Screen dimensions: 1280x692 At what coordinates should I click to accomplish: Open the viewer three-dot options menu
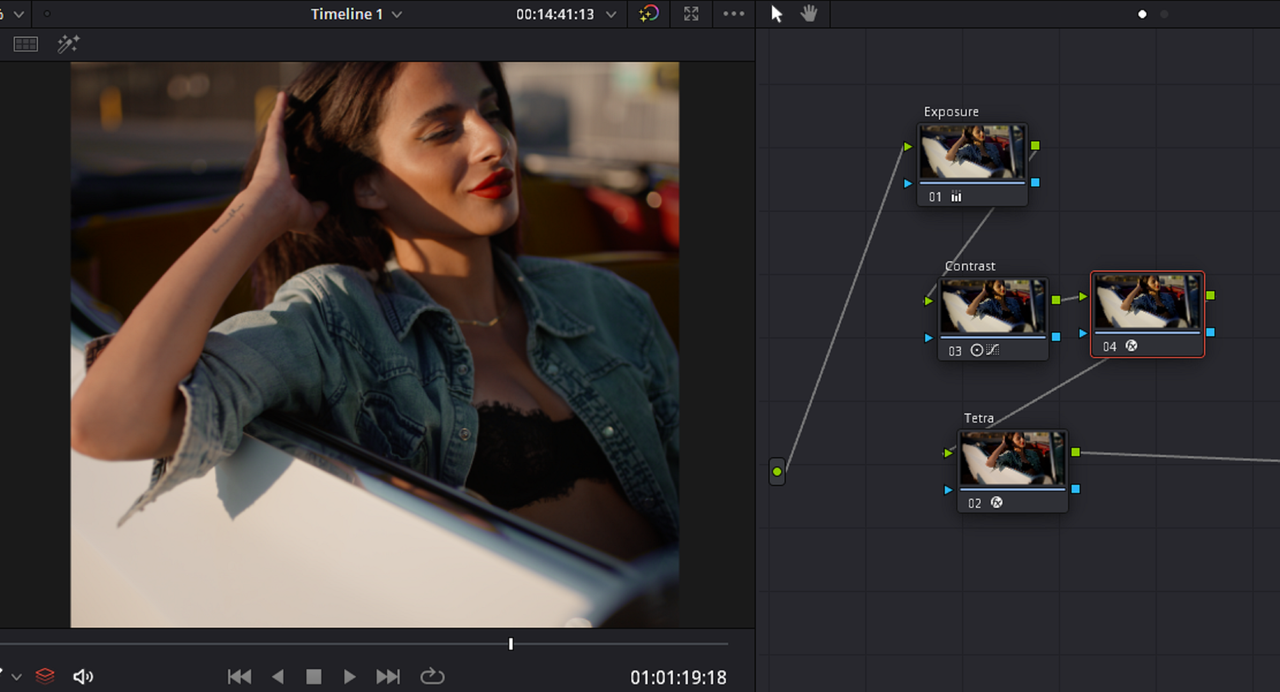[x=734, y=14]
